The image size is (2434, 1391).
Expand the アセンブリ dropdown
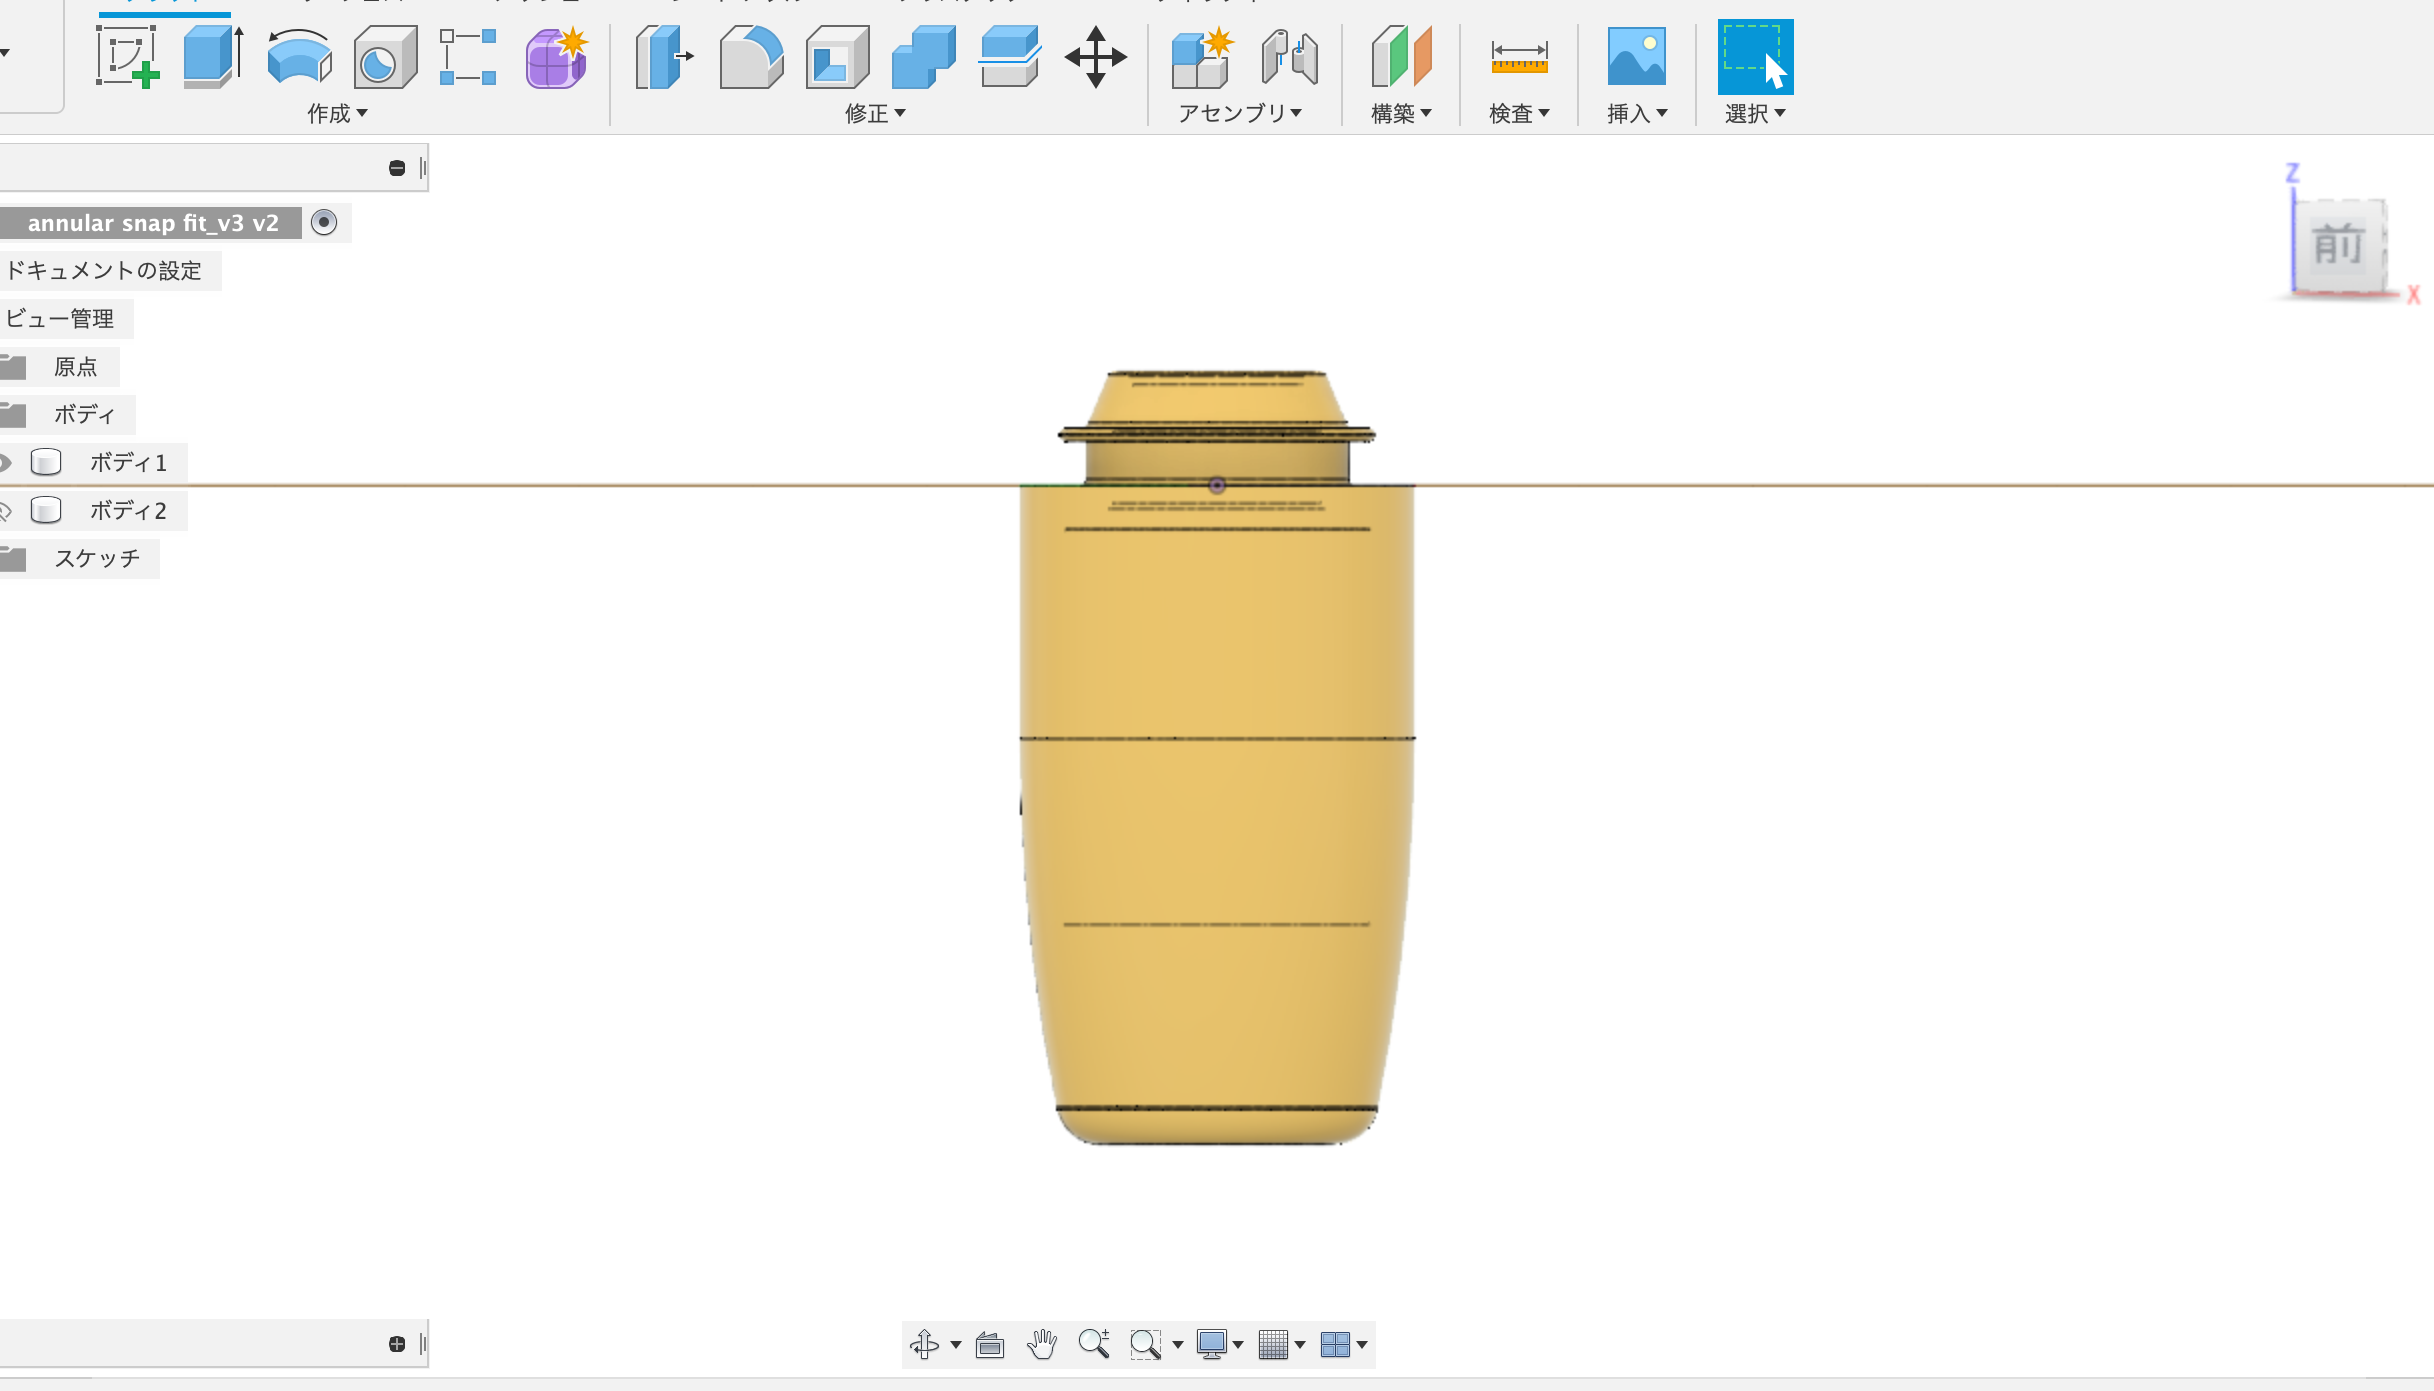1240,114
